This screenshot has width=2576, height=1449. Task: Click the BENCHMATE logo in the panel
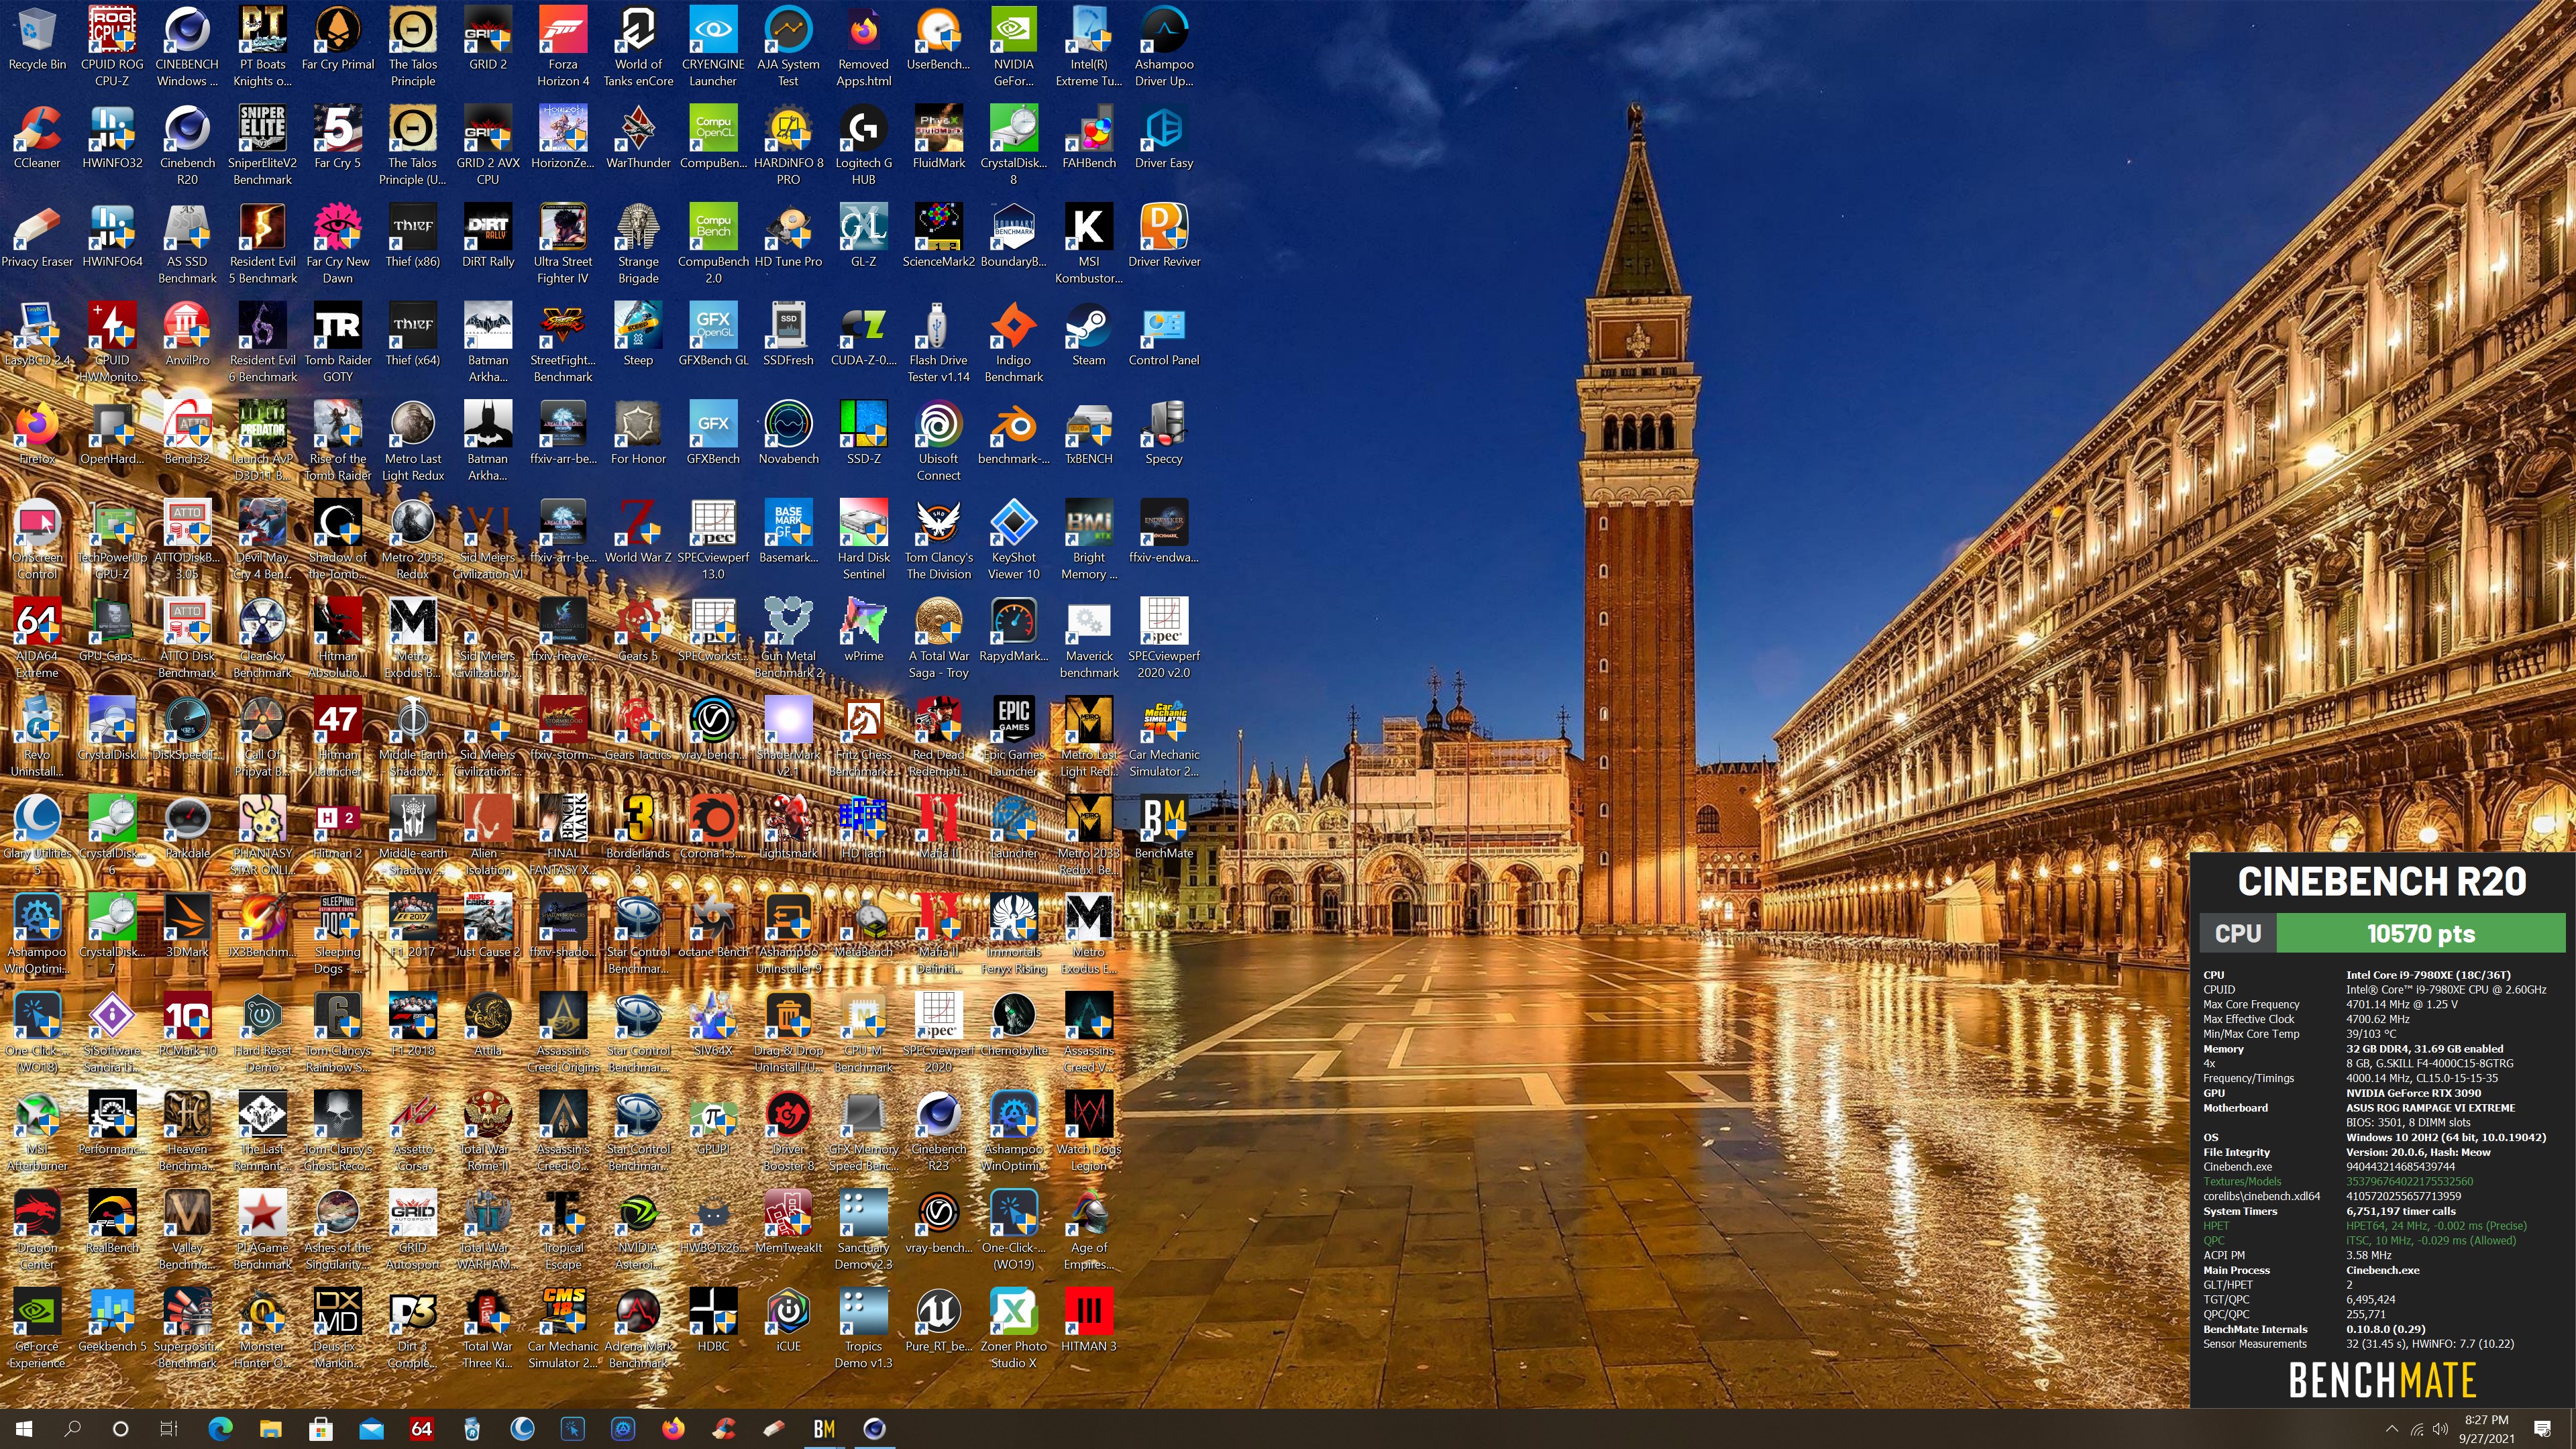[2382, 1380]
